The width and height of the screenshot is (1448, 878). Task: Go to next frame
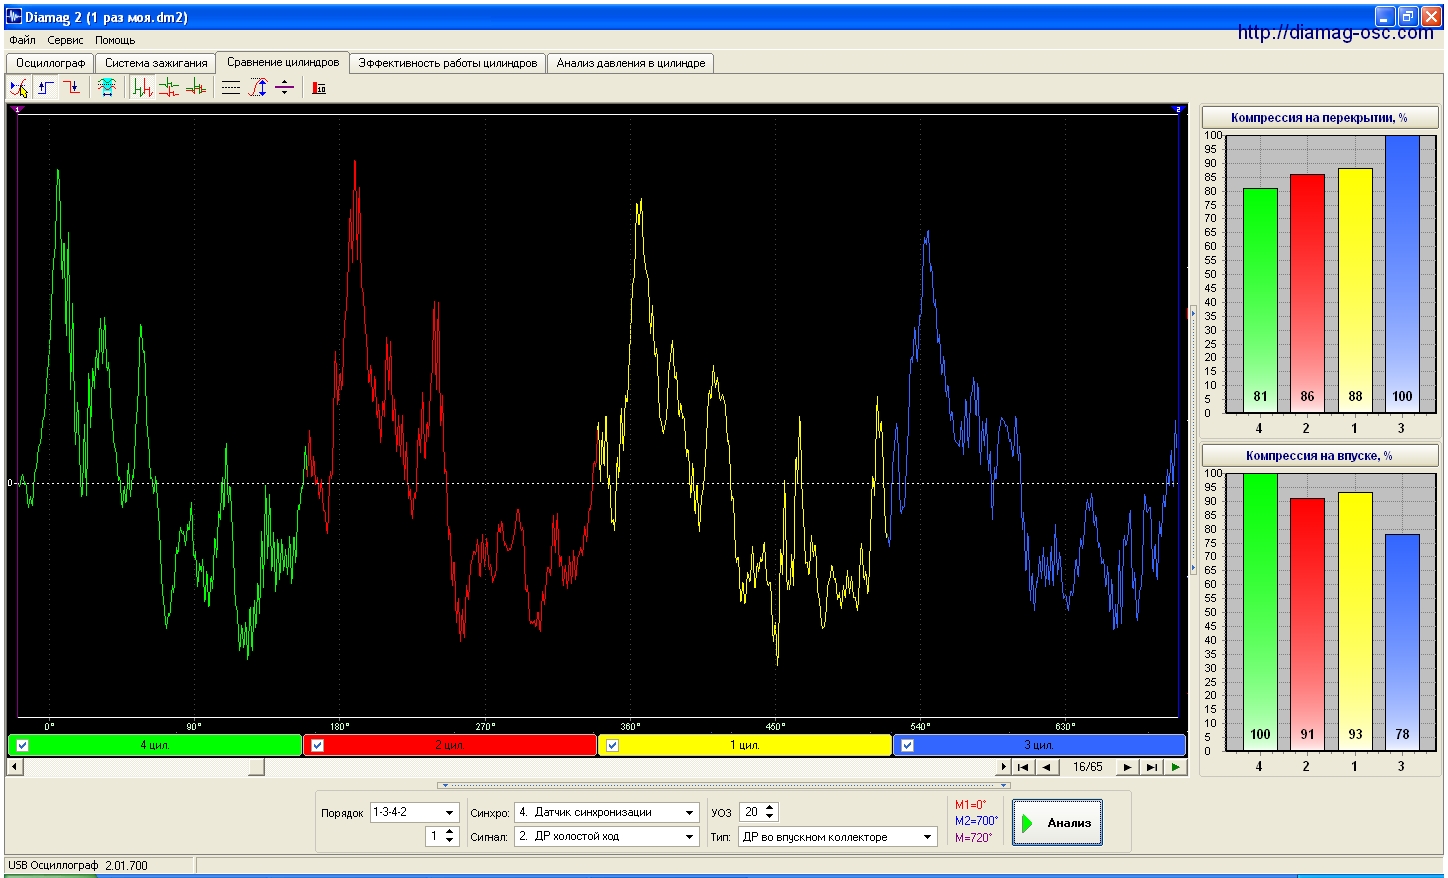1128,767
